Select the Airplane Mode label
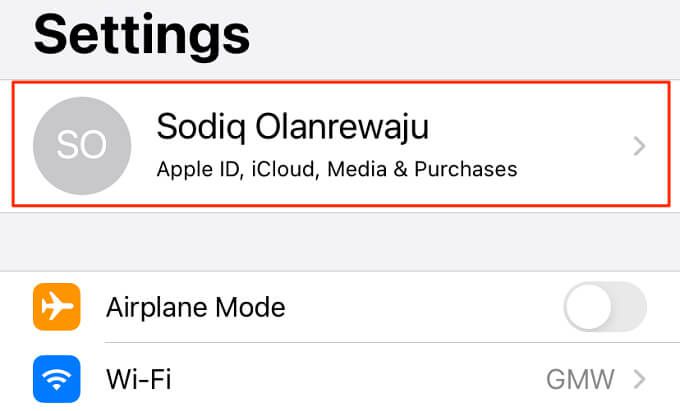 [196, 307]
